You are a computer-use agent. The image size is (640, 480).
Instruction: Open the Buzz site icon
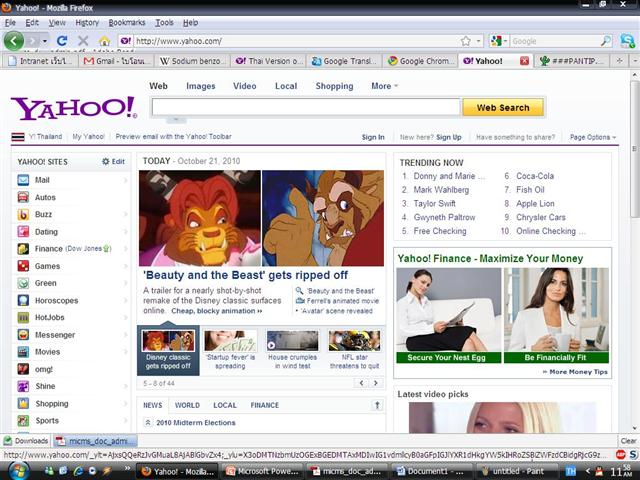(23, 214)
